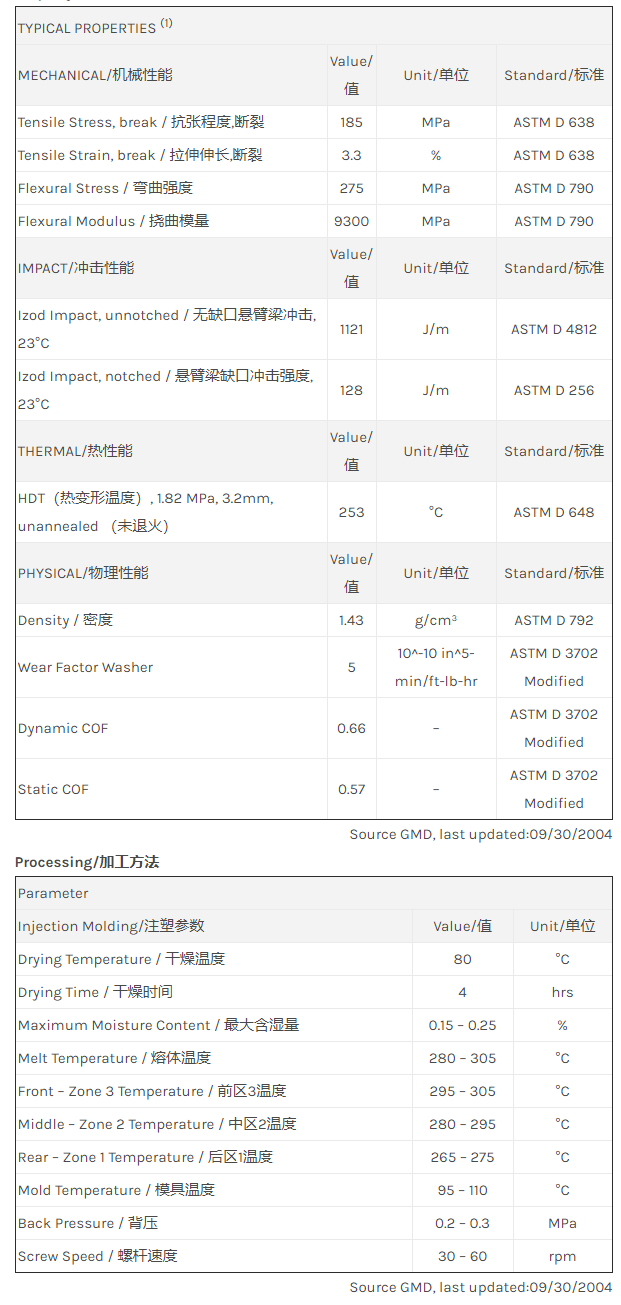Click the Flexural Modulus value 9300

[x=351, y=221]
